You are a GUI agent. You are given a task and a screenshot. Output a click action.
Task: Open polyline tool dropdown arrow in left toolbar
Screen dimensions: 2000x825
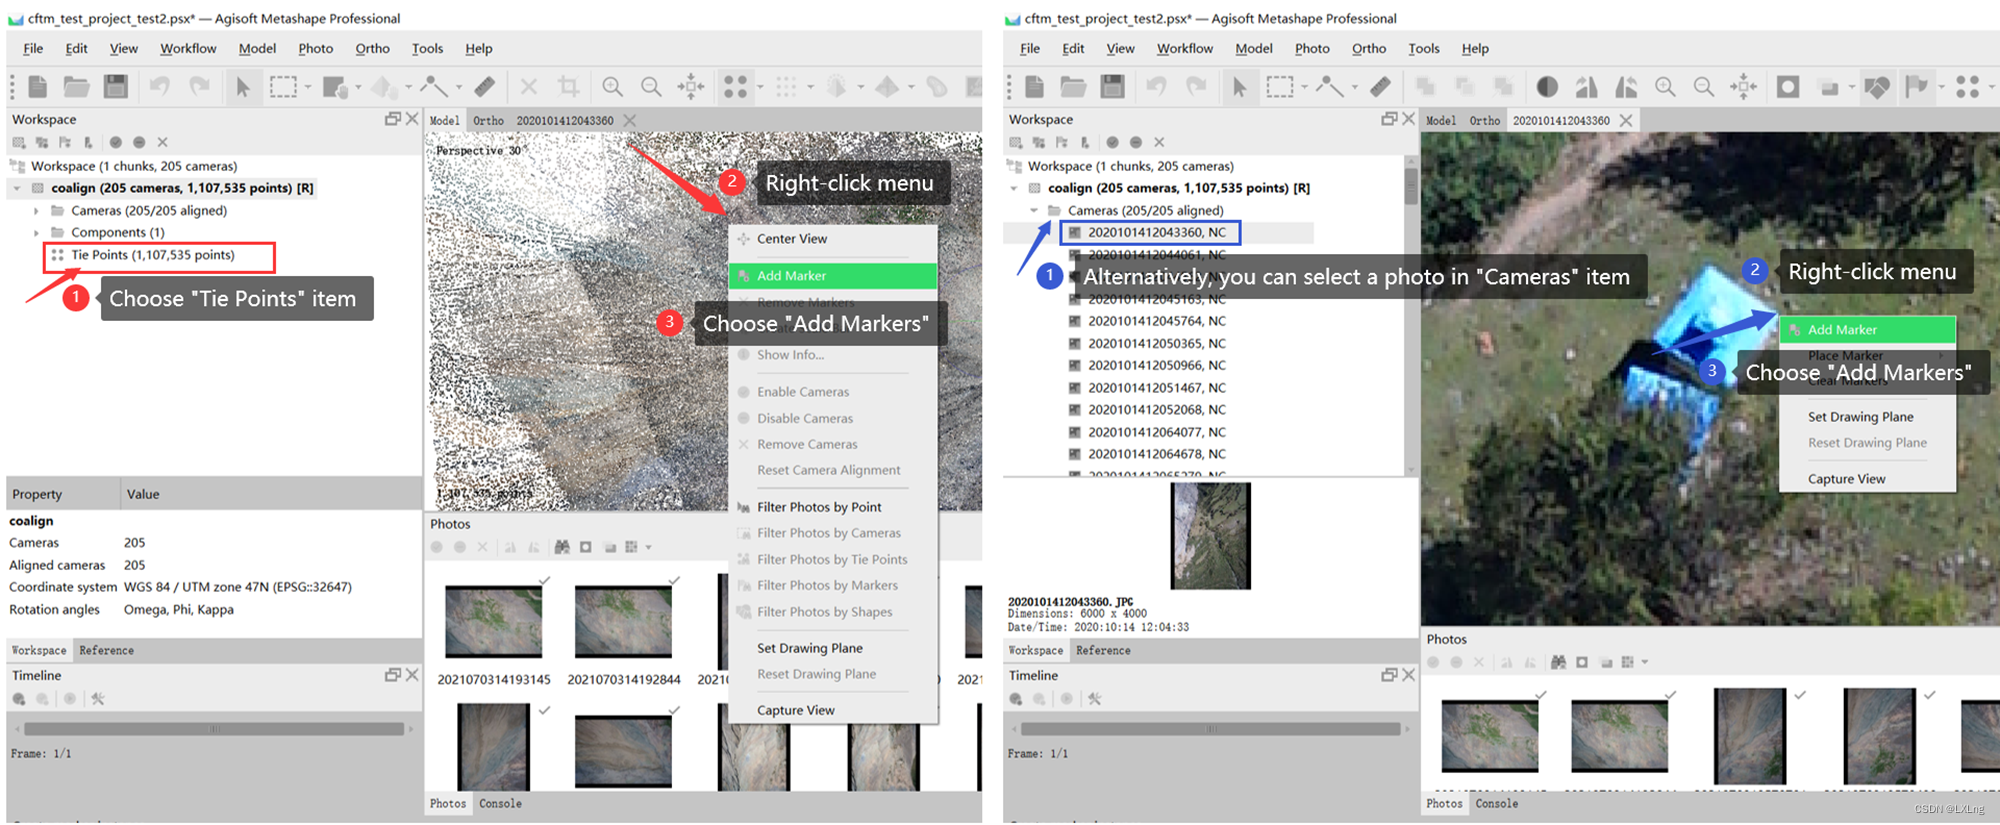click(459, 88)
